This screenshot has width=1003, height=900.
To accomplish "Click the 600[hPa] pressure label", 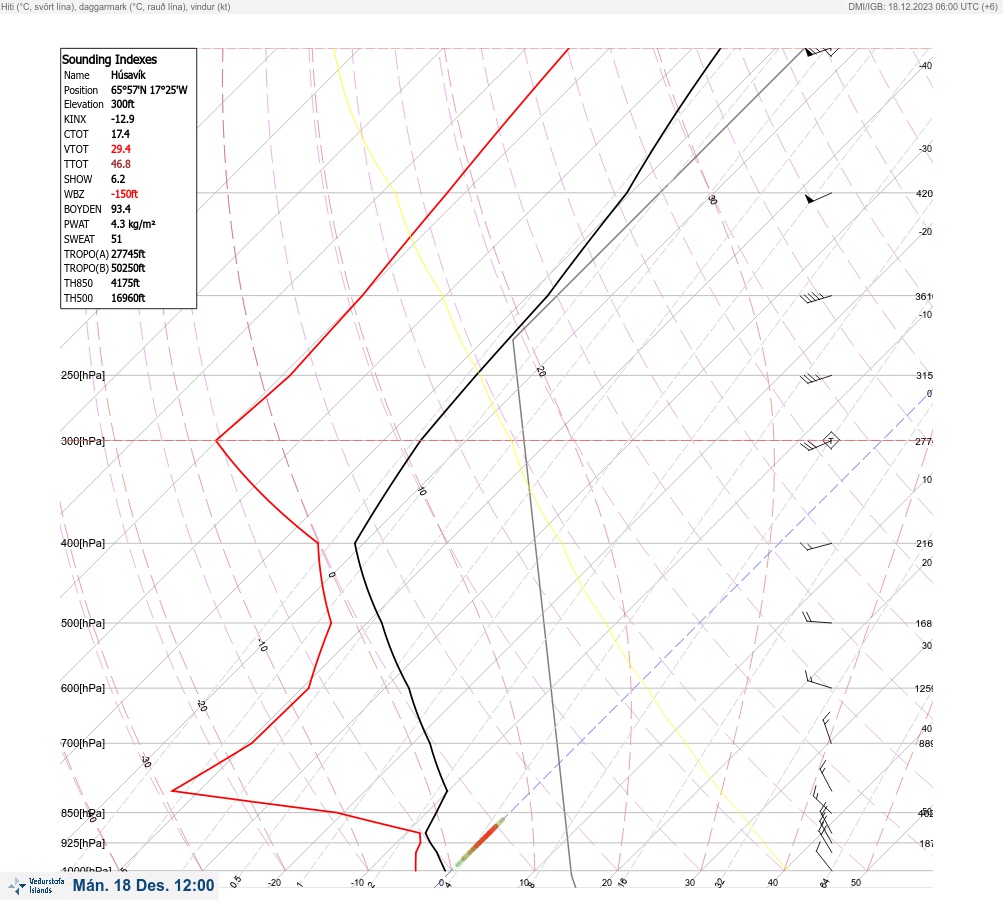I will pos(83,688).
